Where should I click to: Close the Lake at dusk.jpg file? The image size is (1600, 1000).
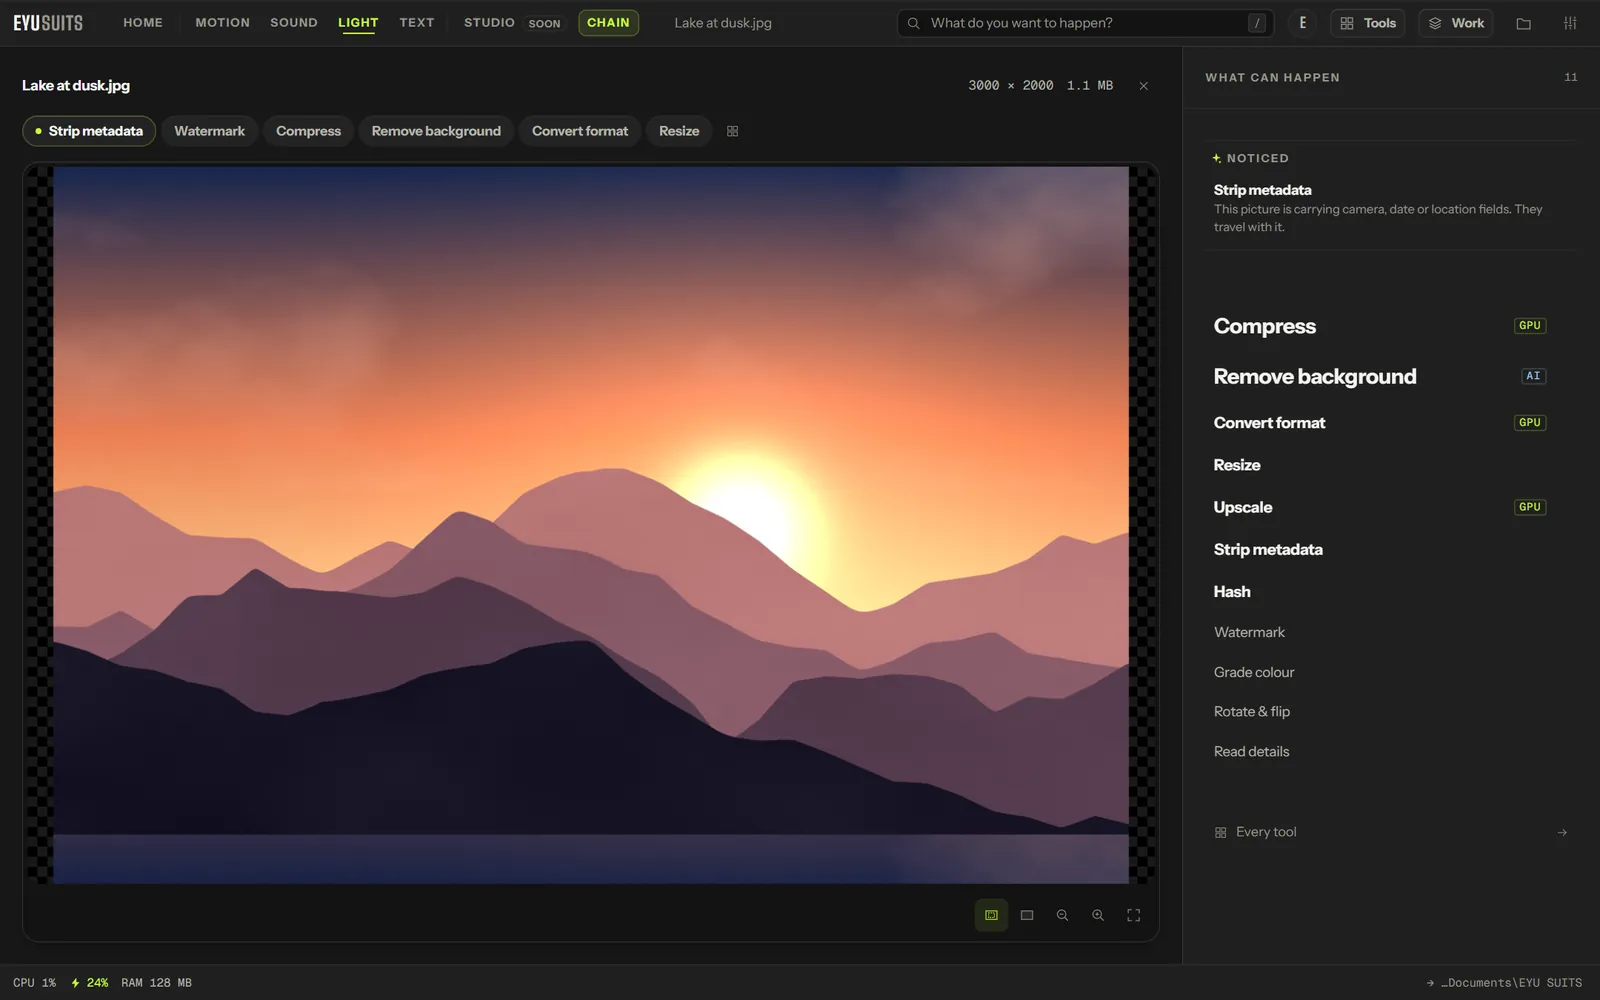tap(1143, 86)
